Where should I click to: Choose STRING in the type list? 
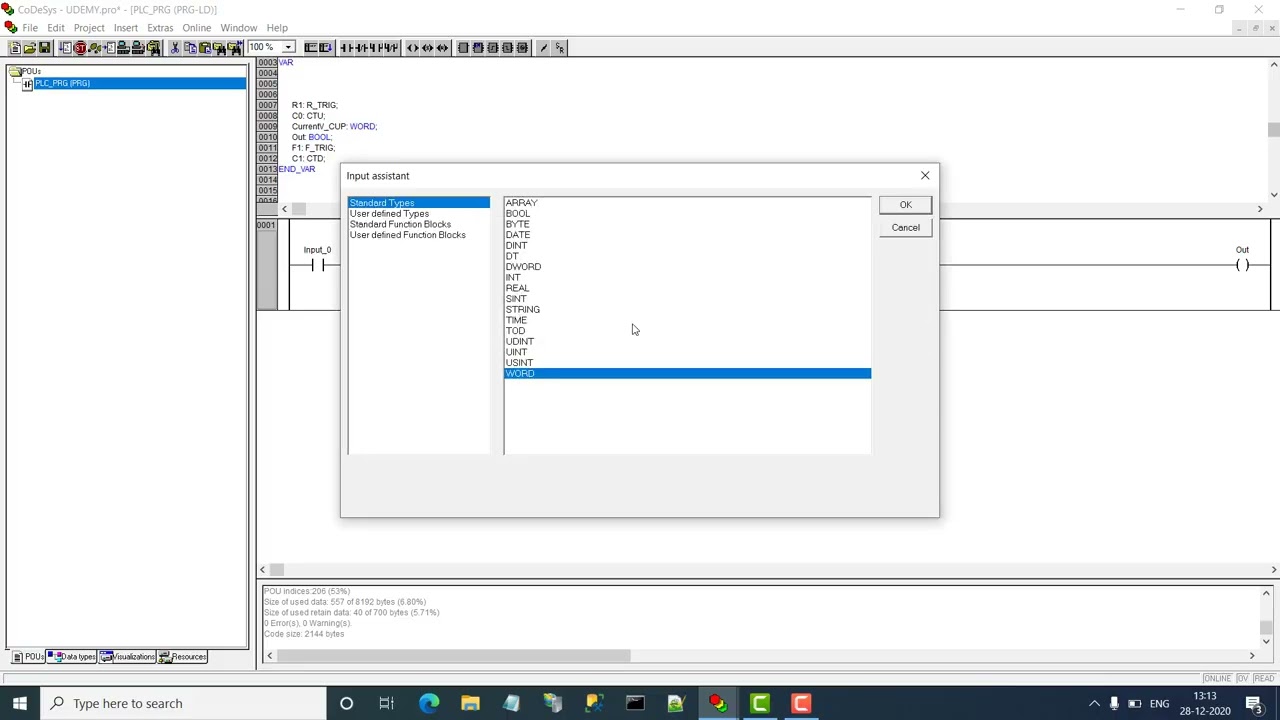tap(522, 310)
